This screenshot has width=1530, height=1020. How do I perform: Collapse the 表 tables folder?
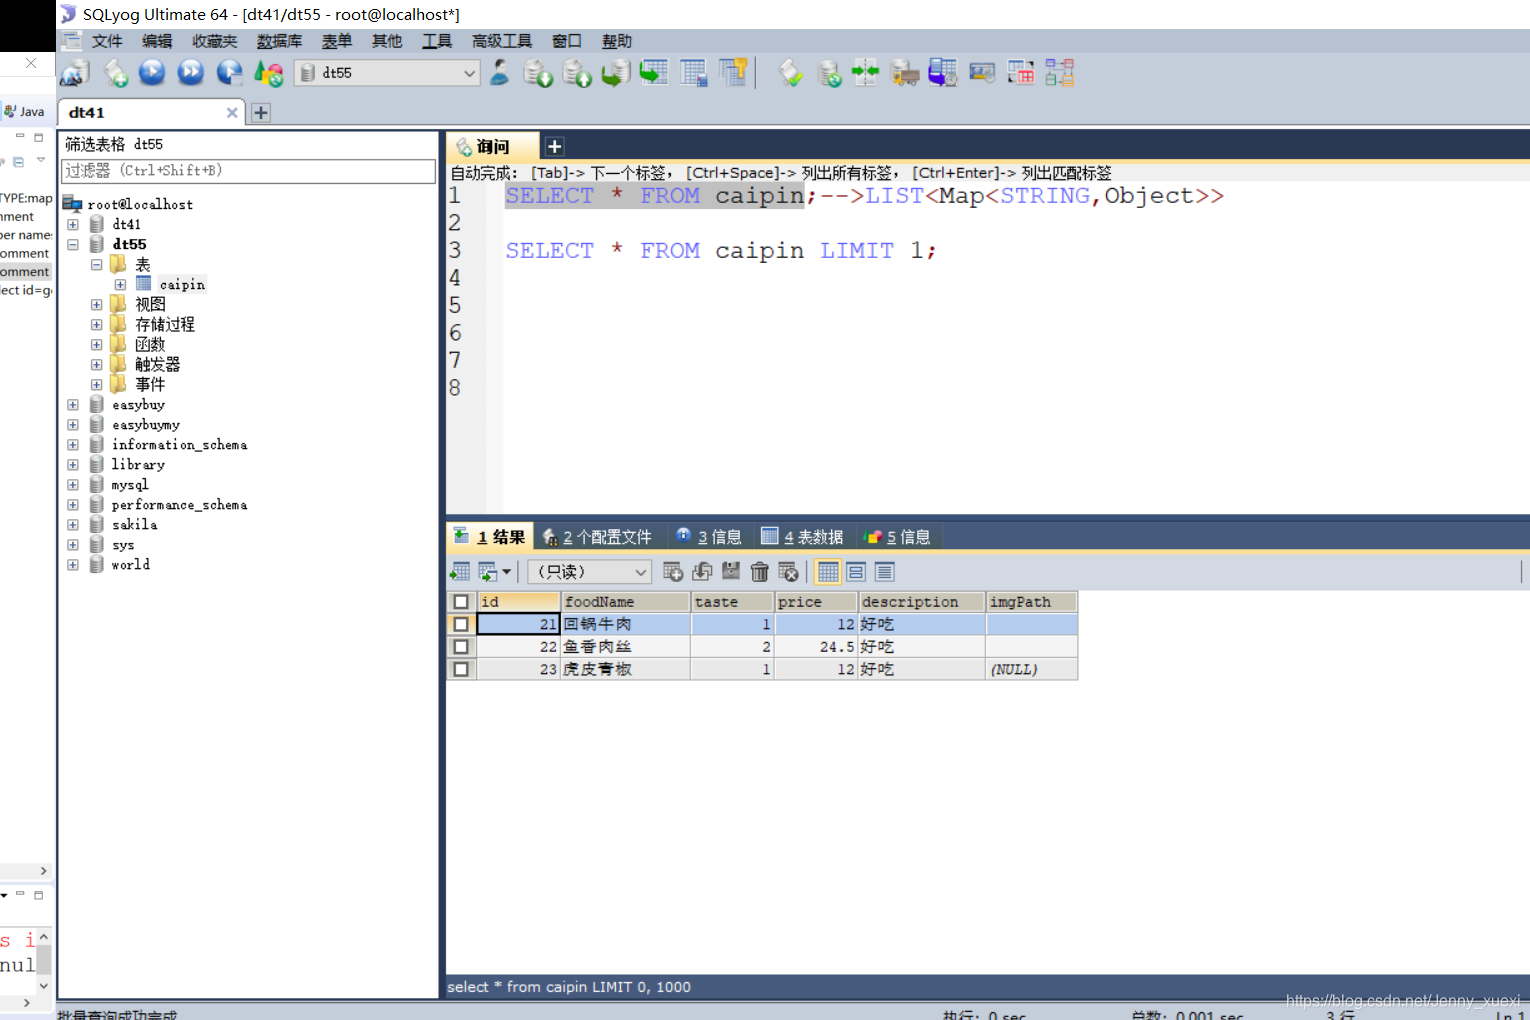[x=97, y=265]
